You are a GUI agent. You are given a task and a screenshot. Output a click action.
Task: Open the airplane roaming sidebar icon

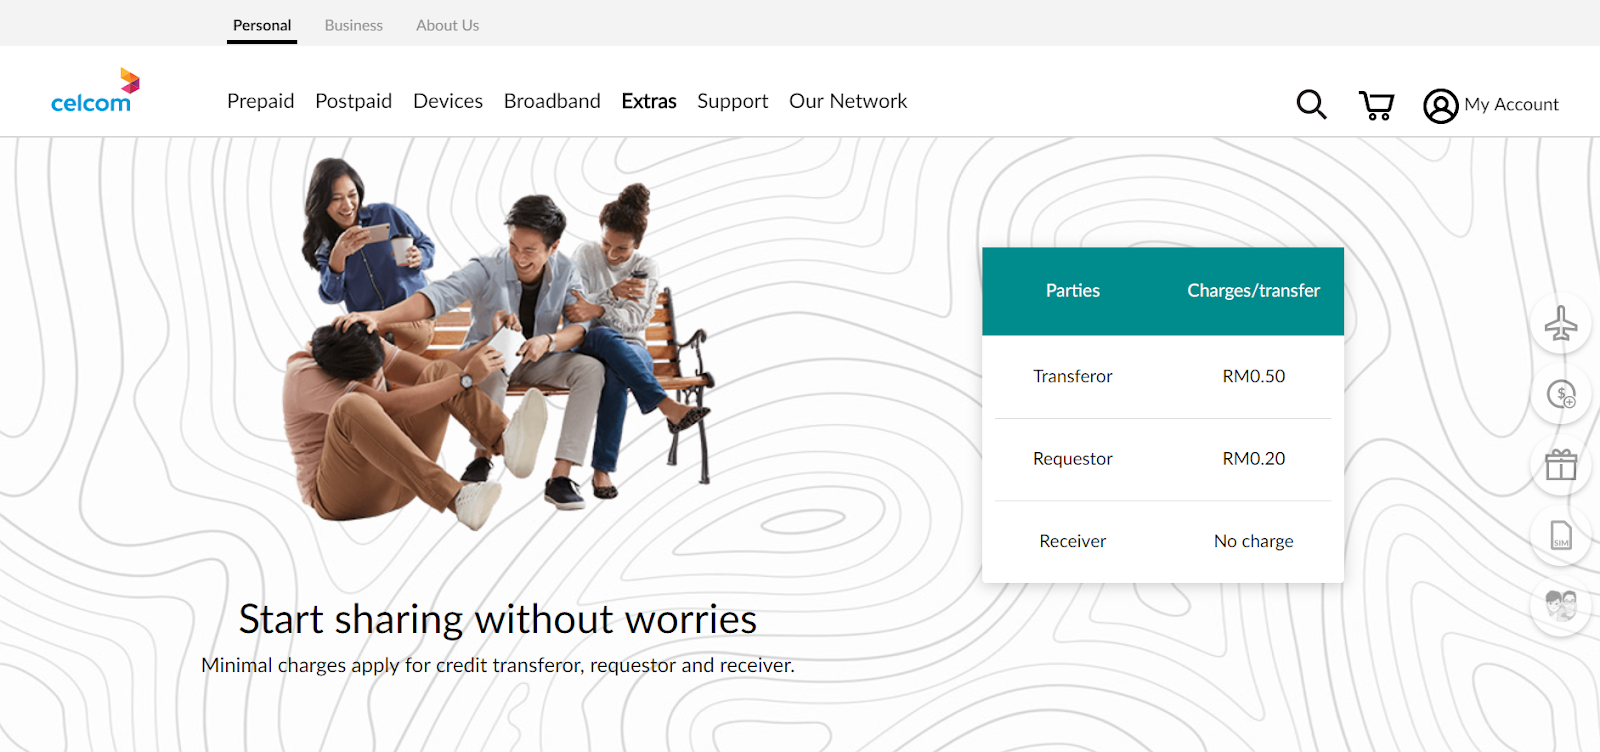1561,323
